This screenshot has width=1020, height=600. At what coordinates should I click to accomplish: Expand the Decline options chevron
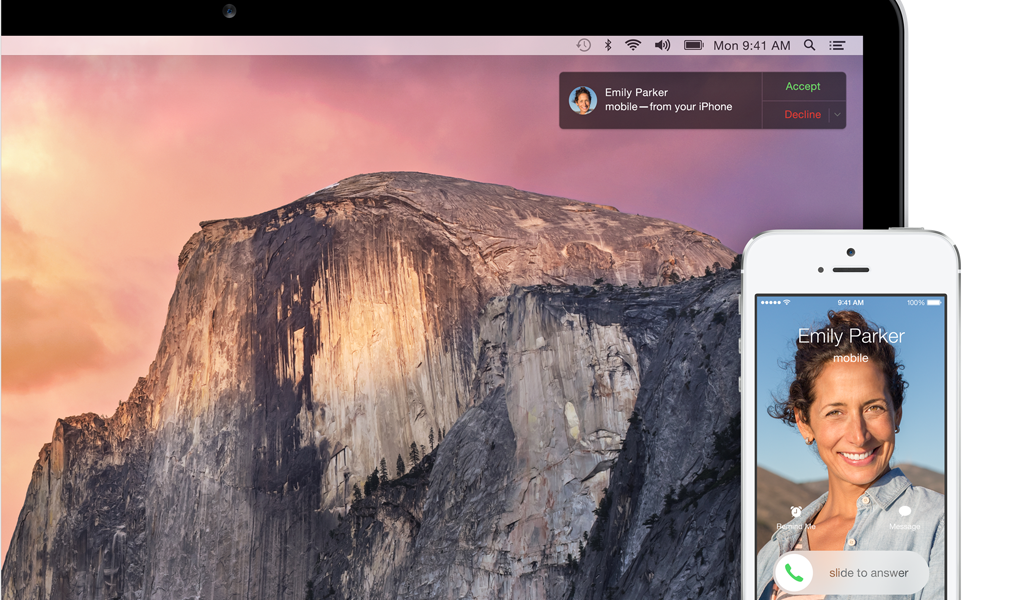point(838,115)
